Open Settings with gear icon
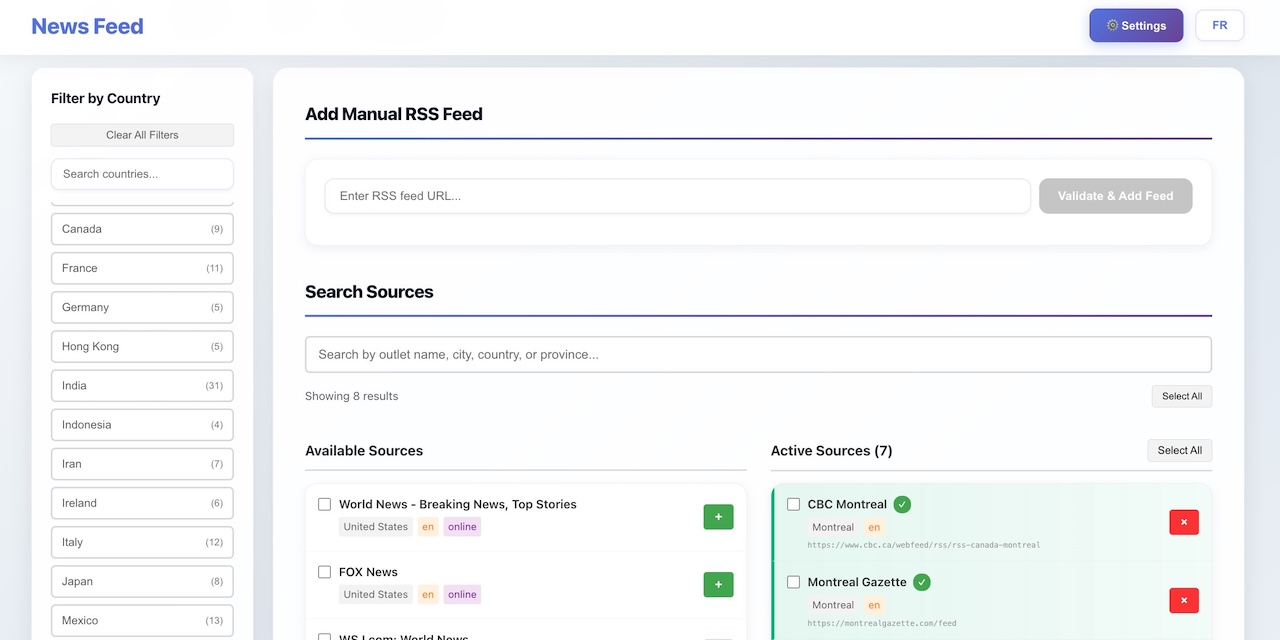The height and width of the screenshot is (640, 1280). (x=1136, y=26)
